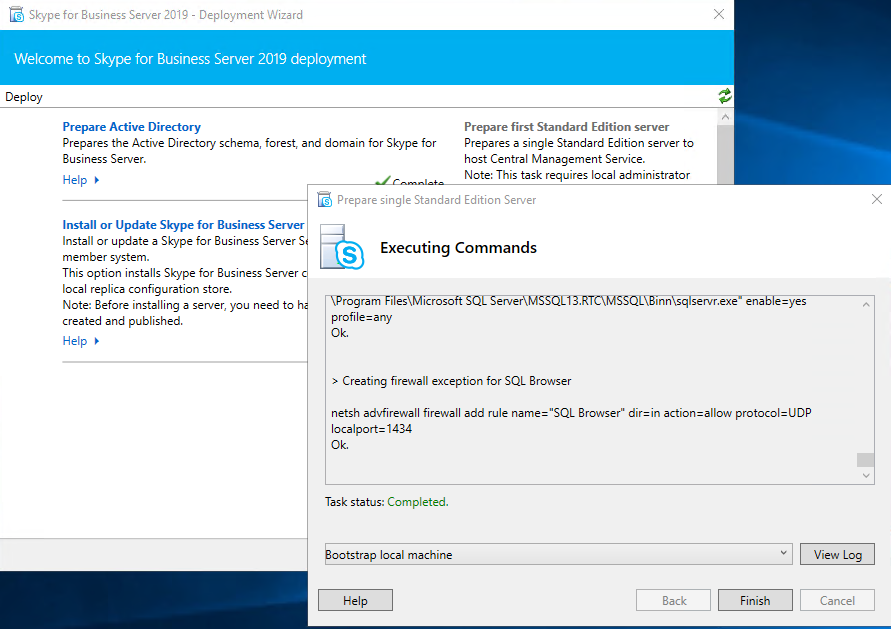Click the output log scroll down arrow
Screen dimensions: 891x629
tap(865, 477)
